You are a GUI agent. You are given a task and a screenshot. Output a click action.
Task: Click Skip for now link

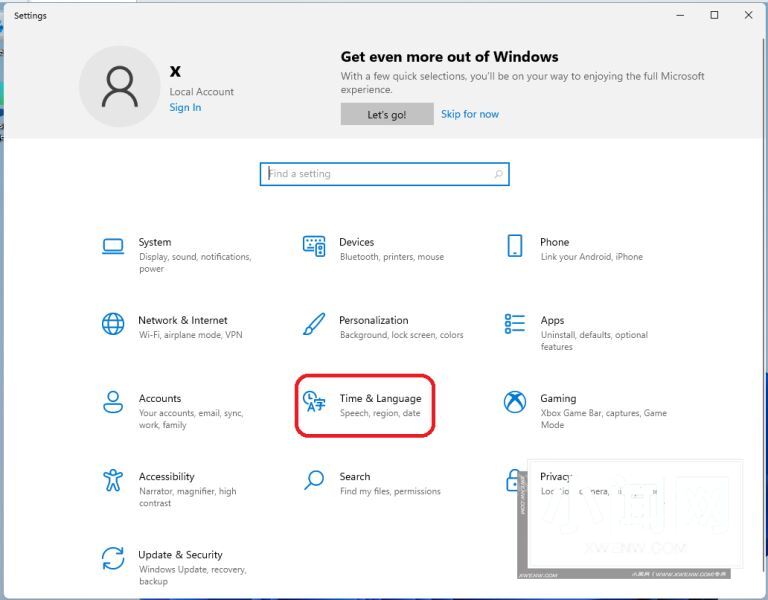(470, 114)
